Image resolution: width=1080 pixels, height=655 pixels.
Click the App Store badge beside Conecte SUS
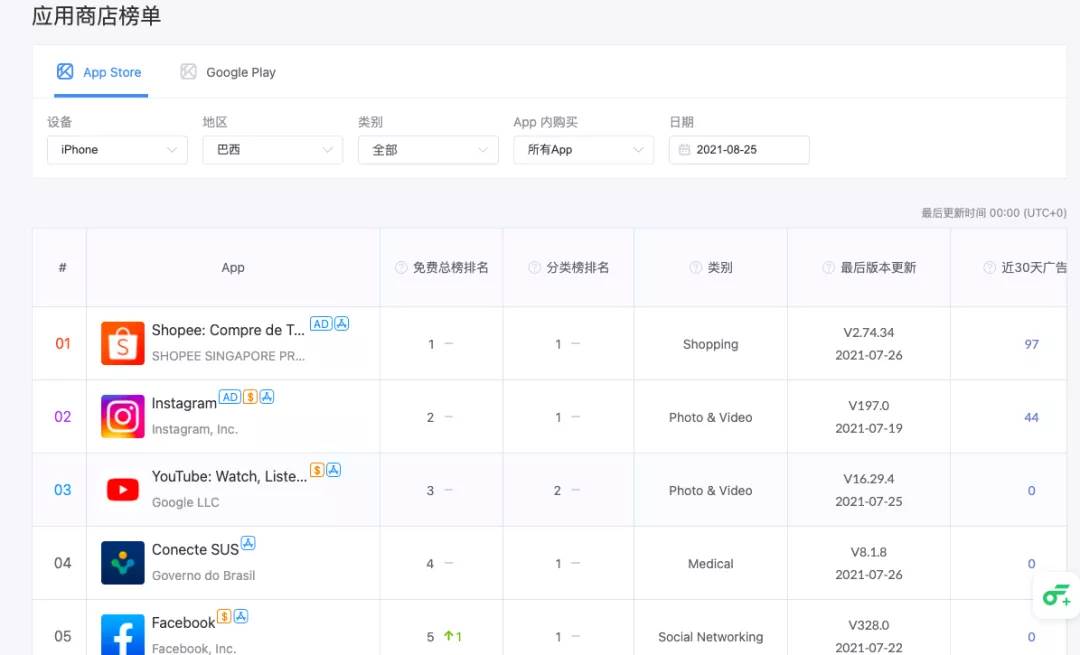248,543
